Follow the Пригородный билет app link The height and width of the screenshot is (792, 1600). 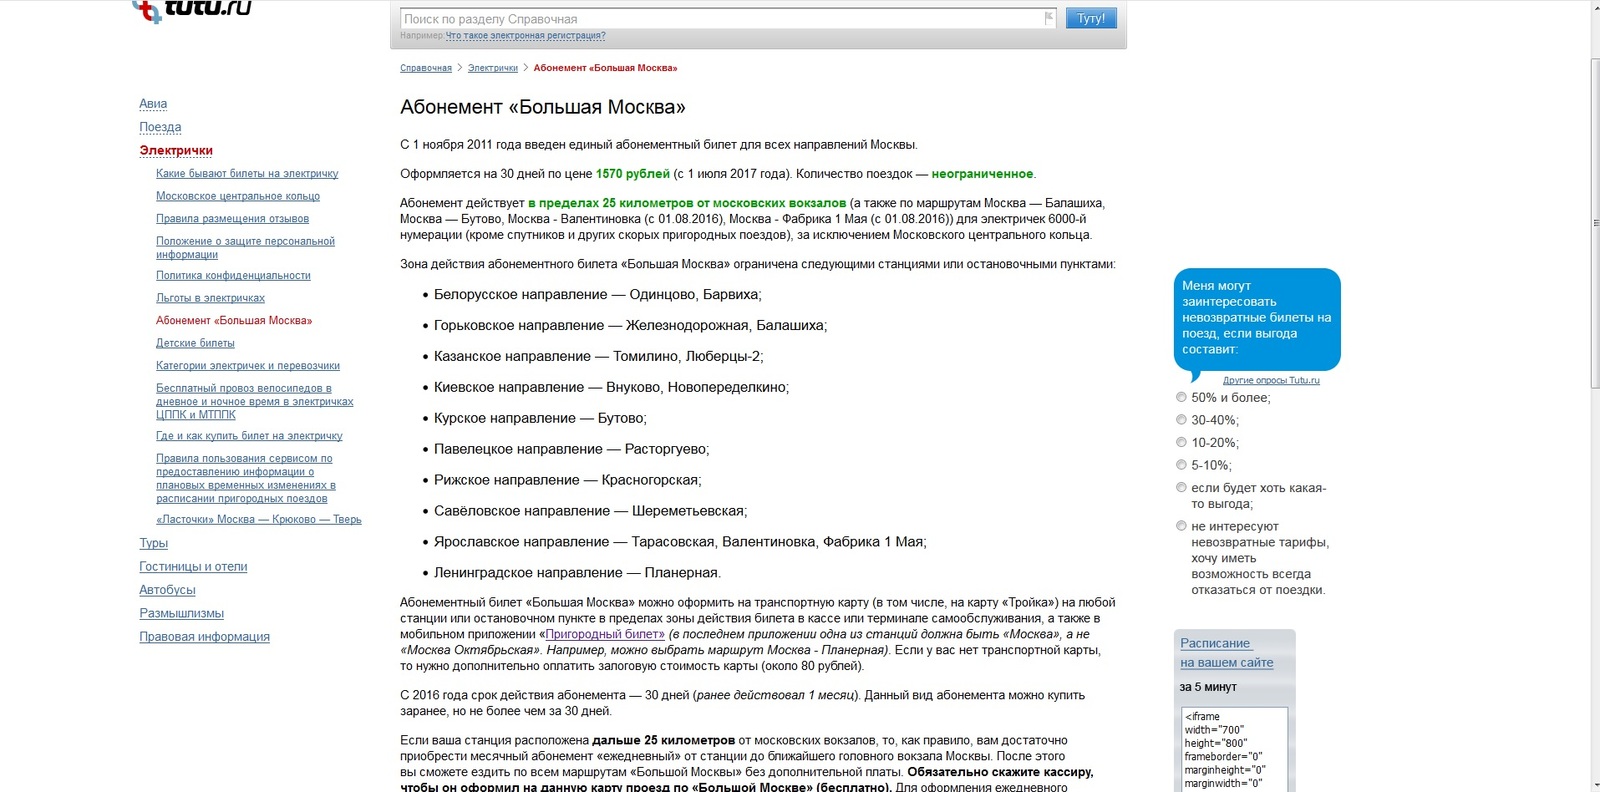pyautogui.click(x=604, y=634)
